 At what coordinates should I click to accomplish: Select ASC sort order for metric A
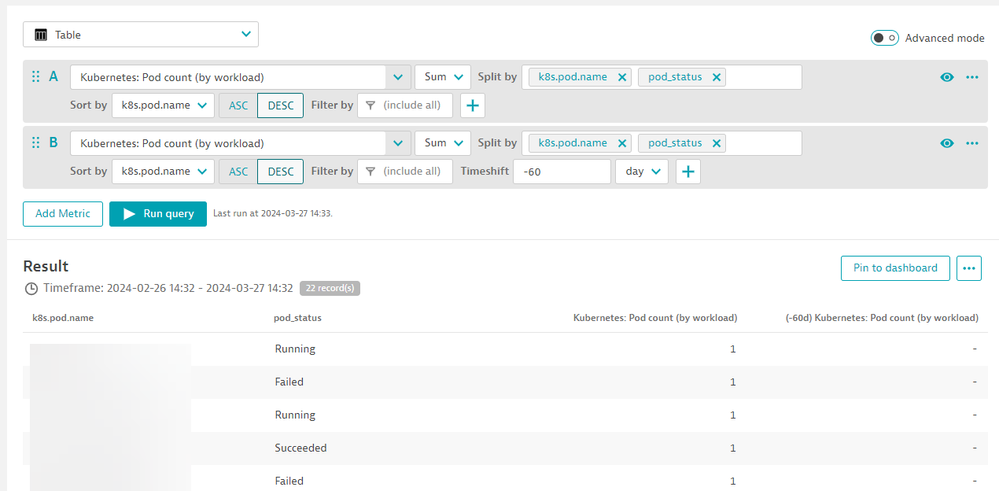pos(238,105)
